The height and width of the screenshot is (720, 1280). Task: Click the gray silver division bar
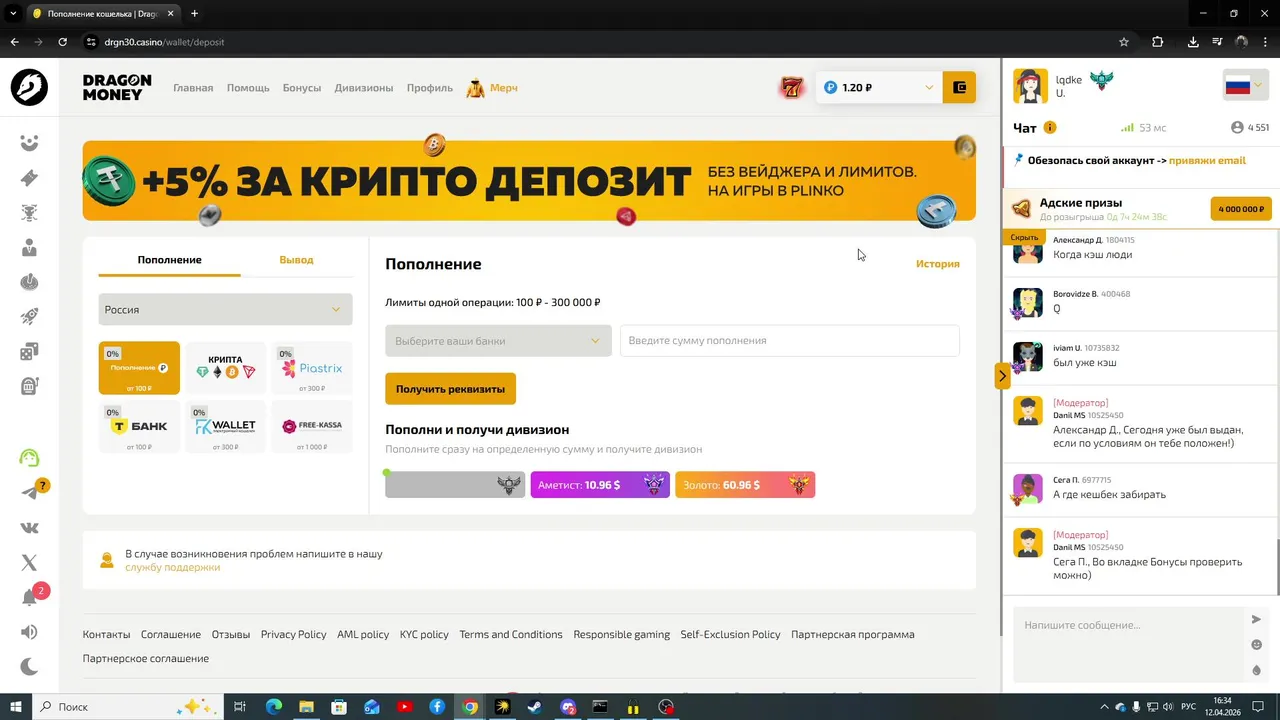click(455, 485)
